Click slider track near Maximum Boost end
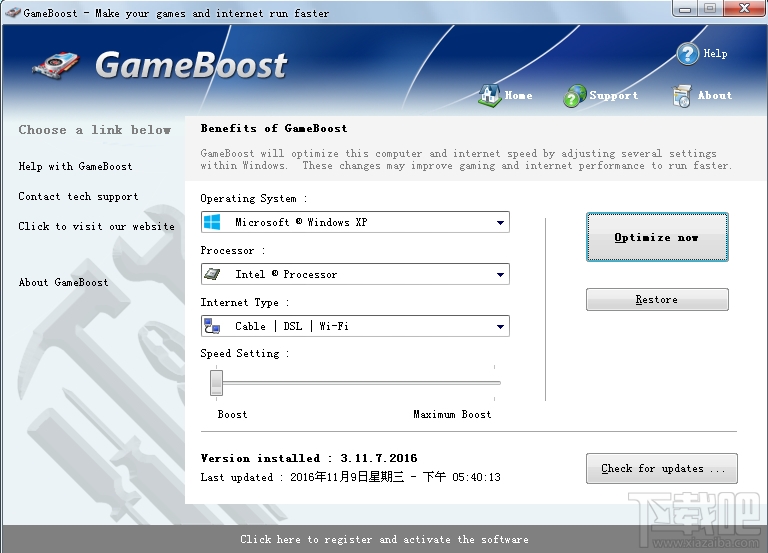The image size is (768, 553). 492,383
